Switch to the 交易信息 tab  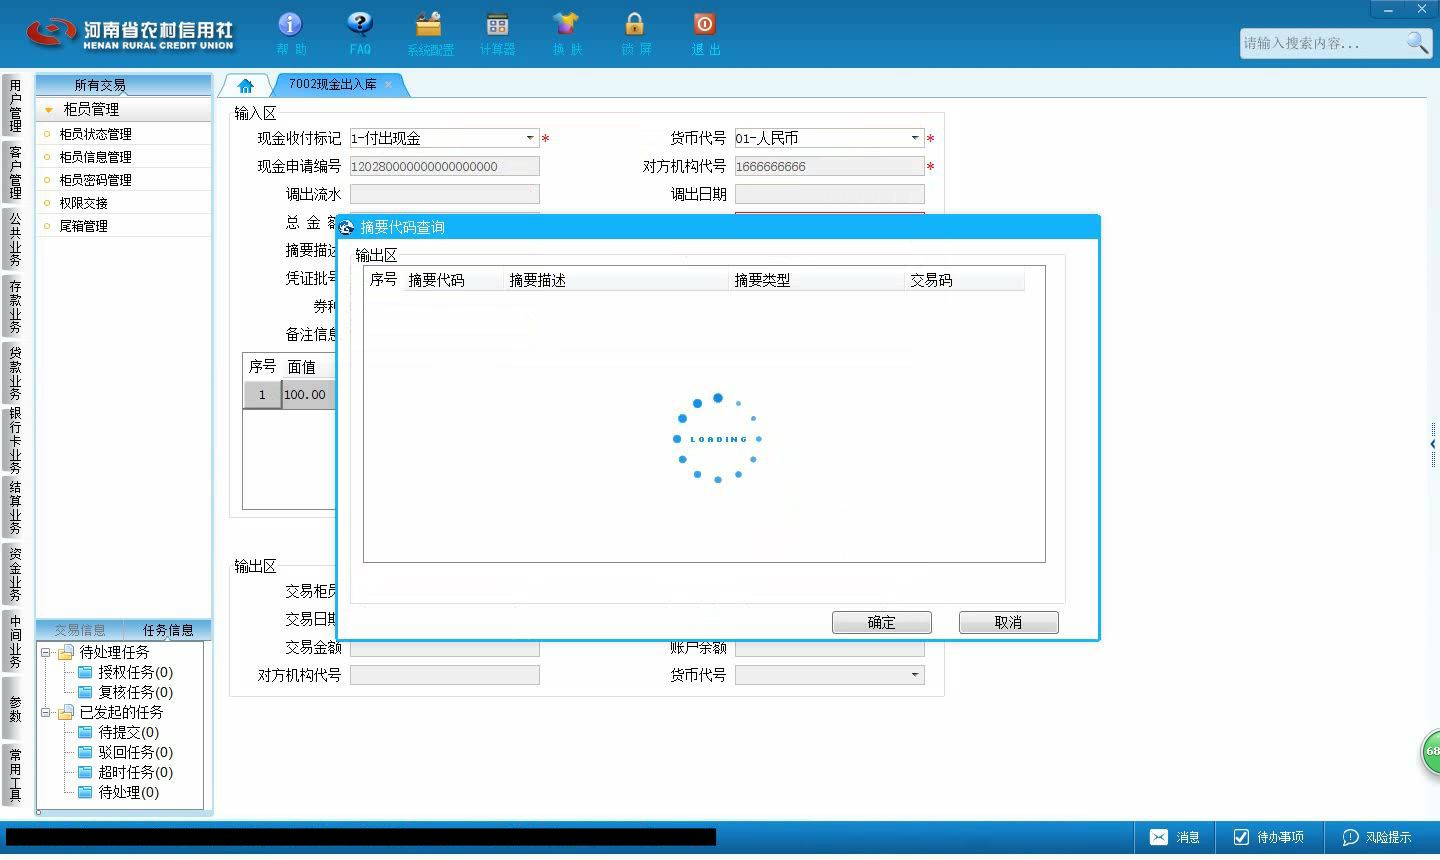click(x=80, y=630)
